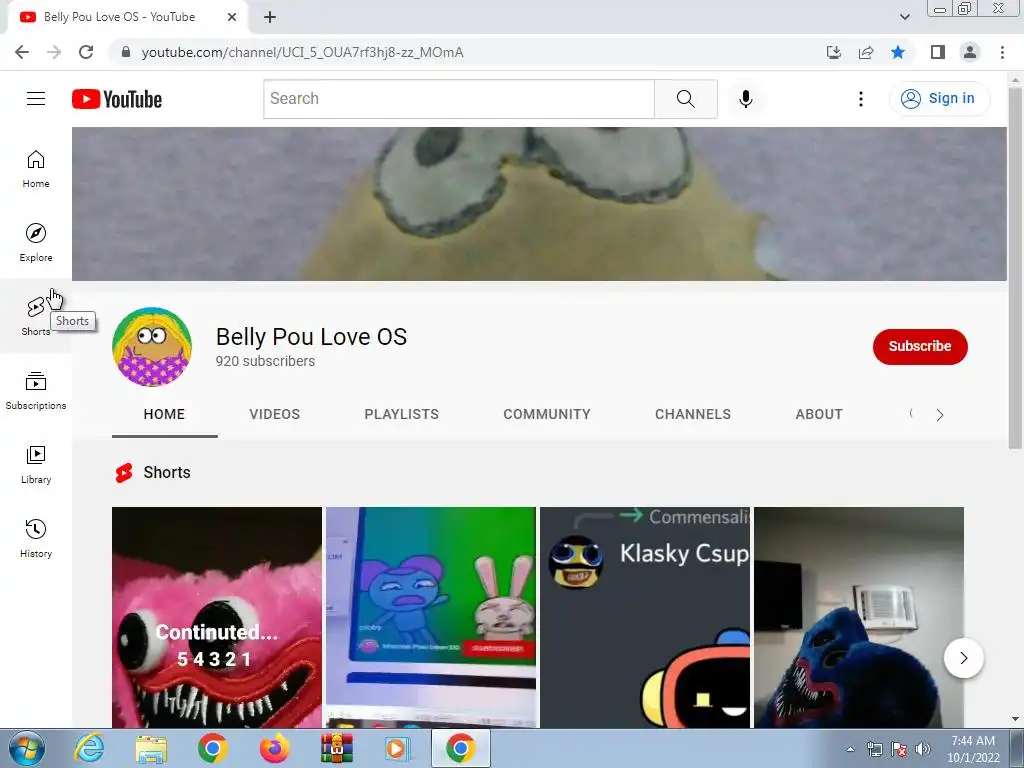
Task: Open Shorts in the sidebar
Action: (x=36, y=317)
